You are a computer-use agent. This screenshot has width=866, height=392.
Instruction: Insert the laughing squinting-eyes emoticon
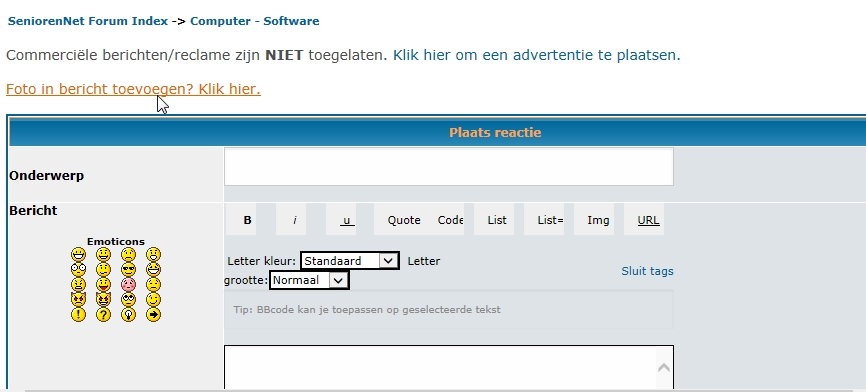(154, 269)
